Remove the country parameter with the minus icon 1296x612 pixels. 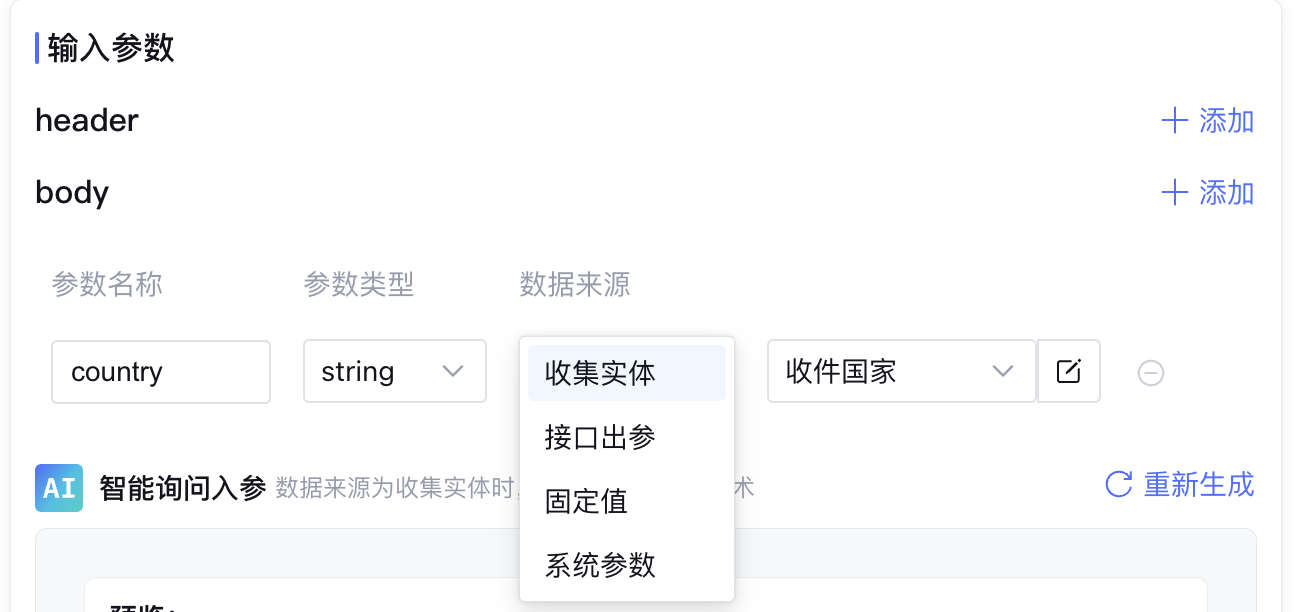(x=1151, y=373)
